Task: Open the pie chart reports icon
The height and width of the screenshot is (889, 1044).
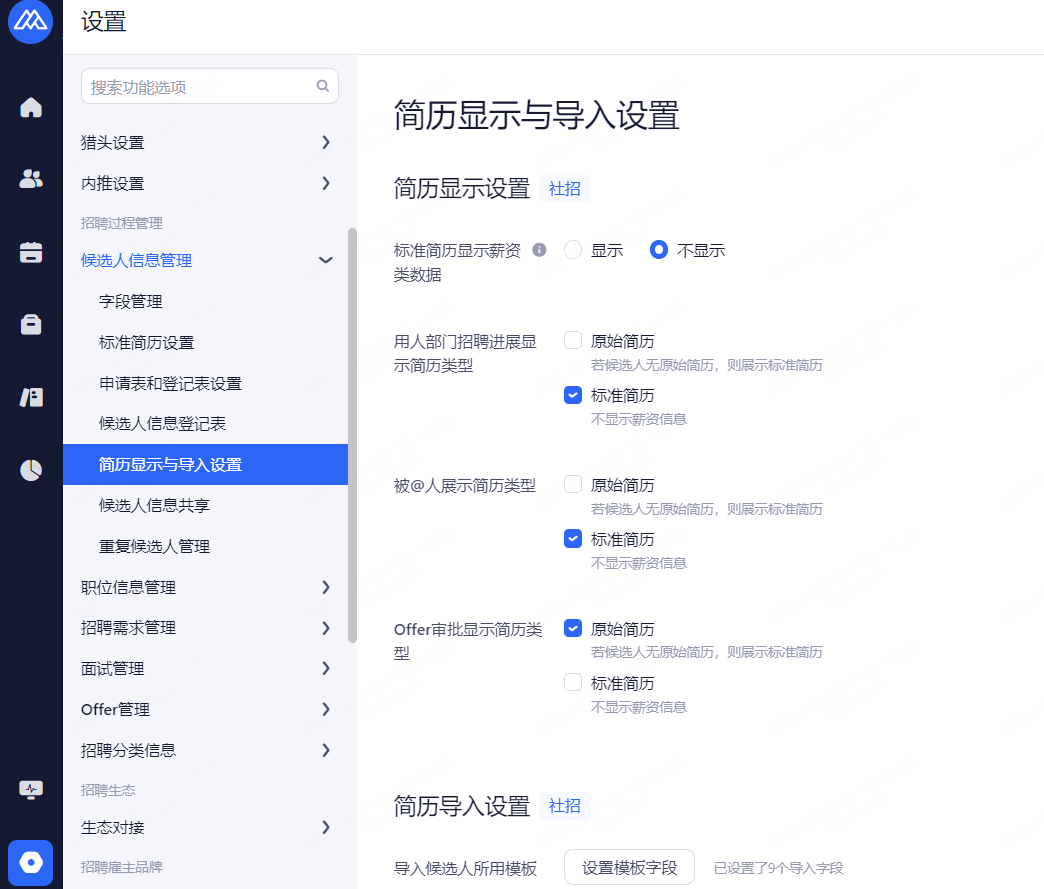Action: pyautogui.click(x=31, y=470)
